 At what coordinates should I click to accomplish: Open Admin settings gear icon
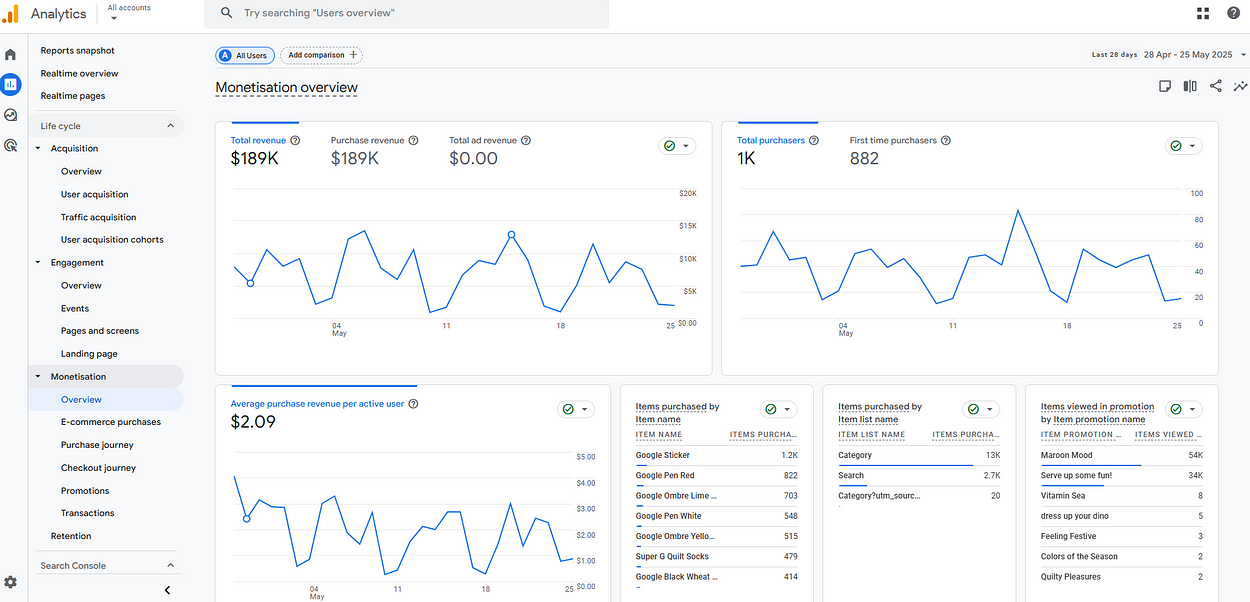(x=11, y=582)
